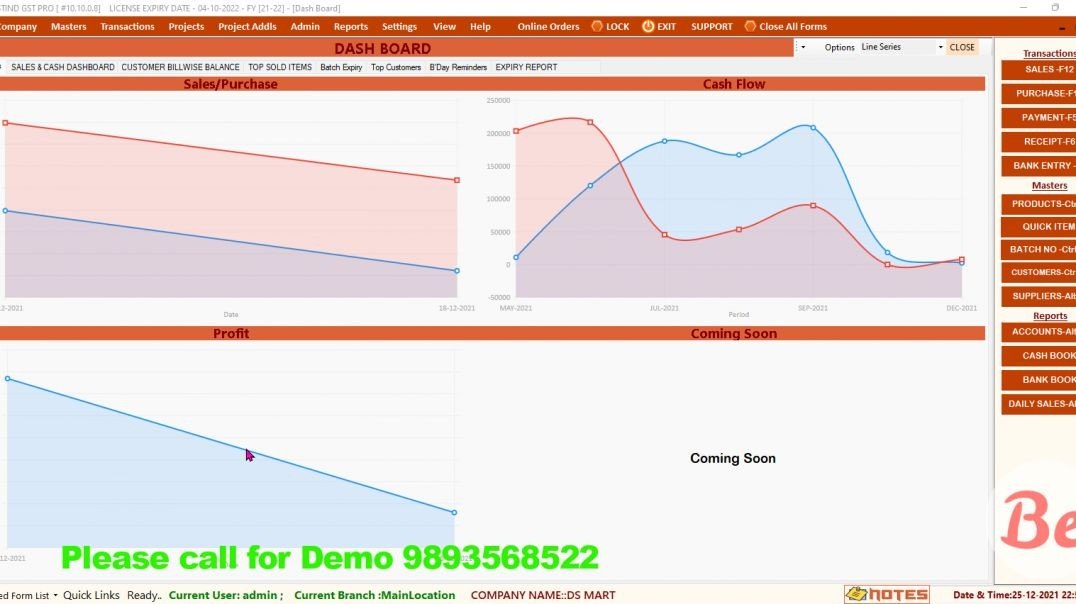Click SUPPORT in the menu bar
The width and height of the screenshot is (1076, 604).
coord(711,26)
